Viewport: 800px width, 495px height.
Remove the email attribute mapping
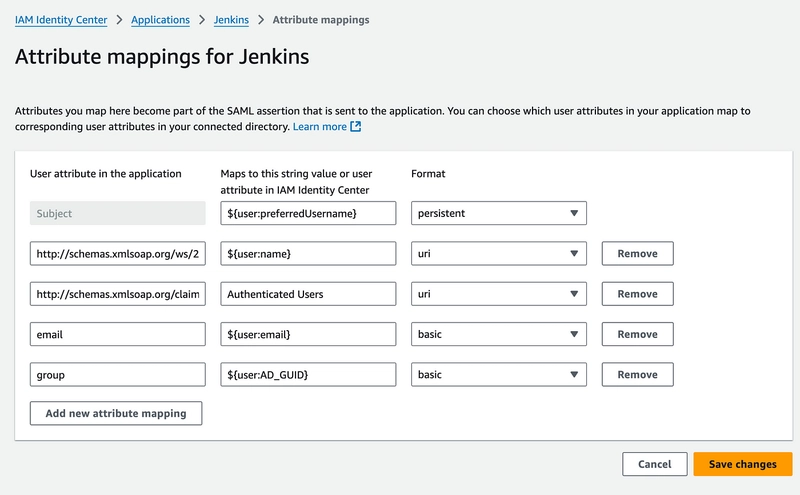637,334
